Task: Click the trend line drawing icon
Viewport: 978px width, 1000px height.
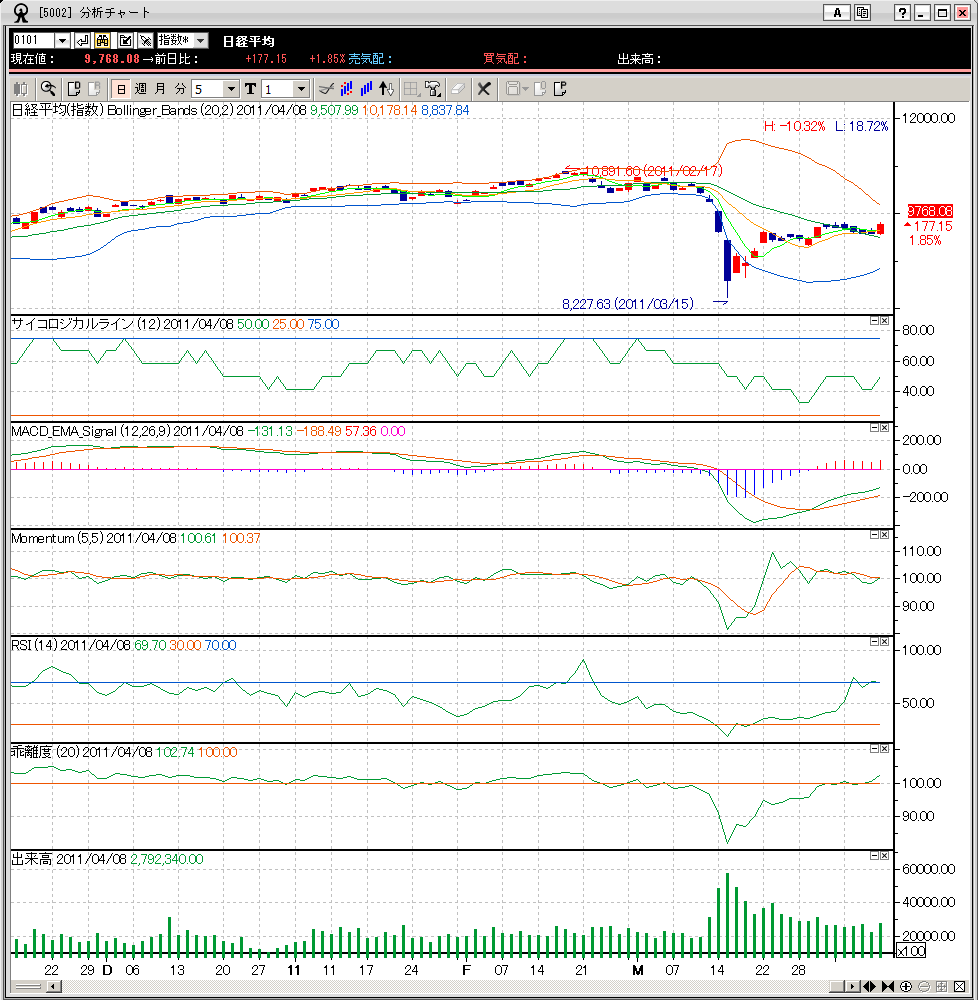Action: point(325,88)
